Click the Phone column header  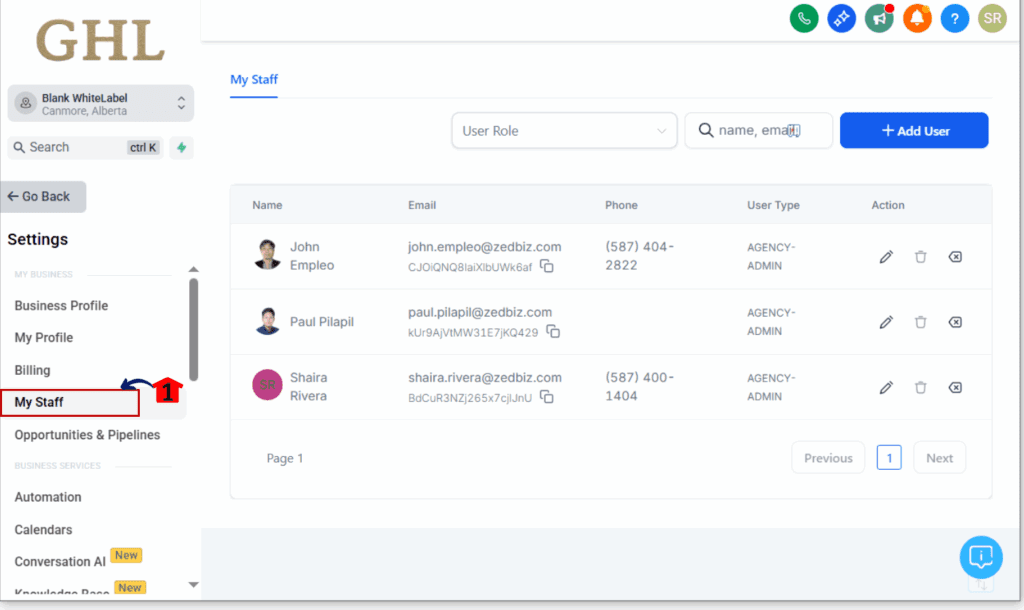[x=621, y=205]
